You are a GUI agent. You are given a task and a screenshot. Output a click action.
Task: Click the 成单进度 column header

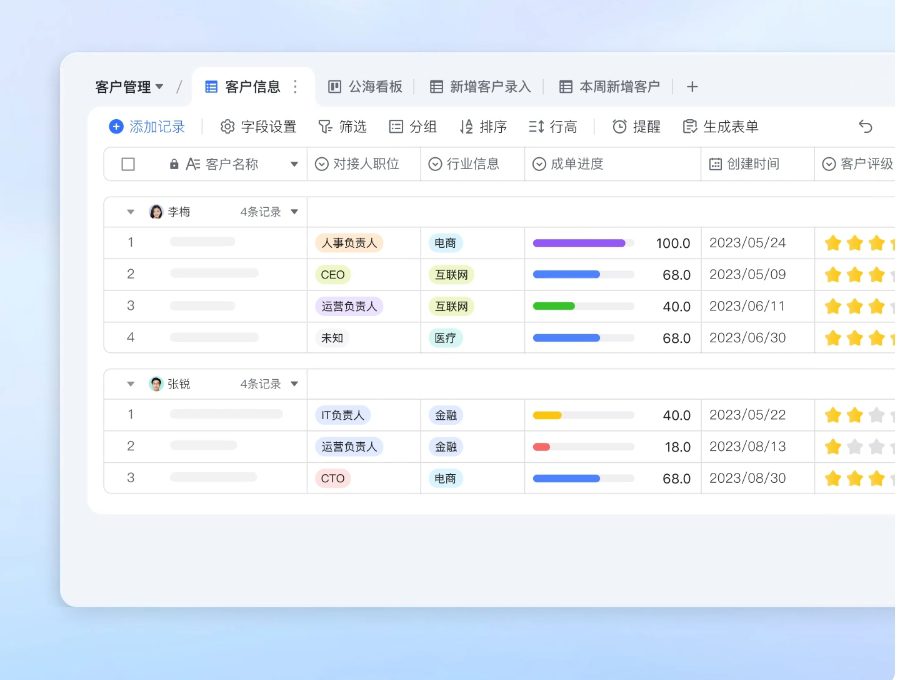[613, 164]
